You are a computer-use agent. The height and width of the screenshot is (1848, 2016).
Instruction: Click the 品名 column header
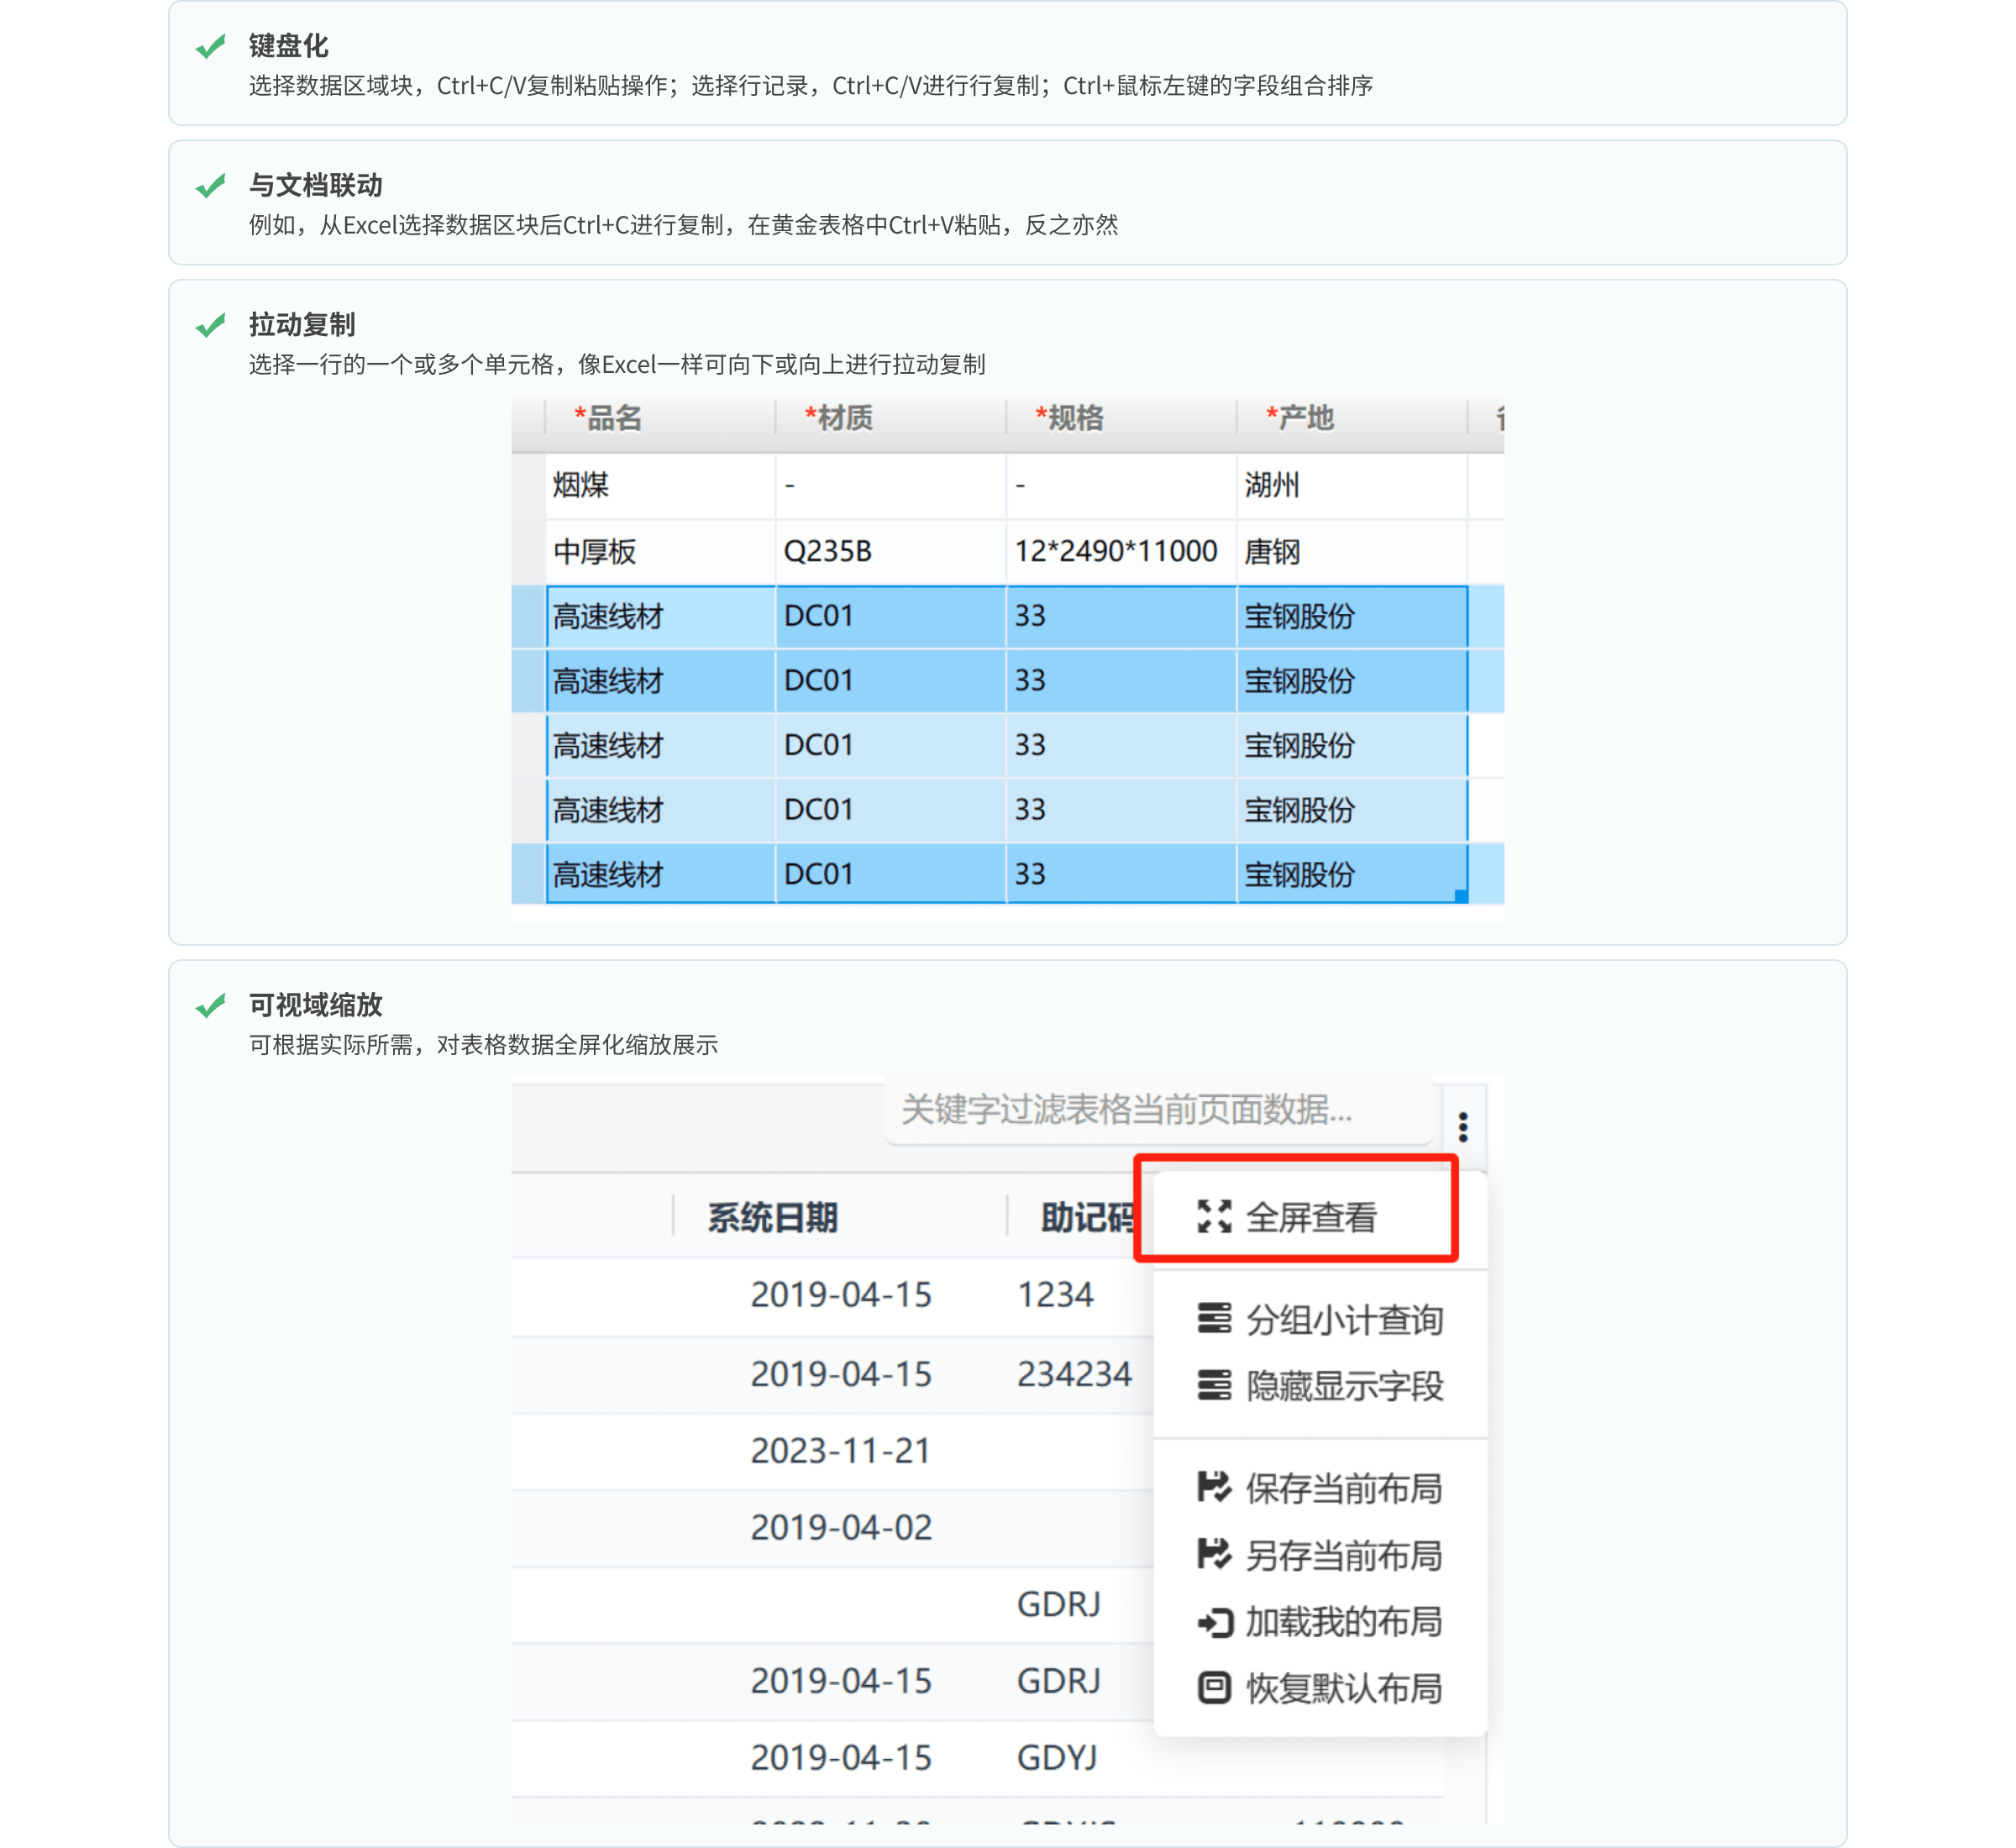(x=613, y=418)
